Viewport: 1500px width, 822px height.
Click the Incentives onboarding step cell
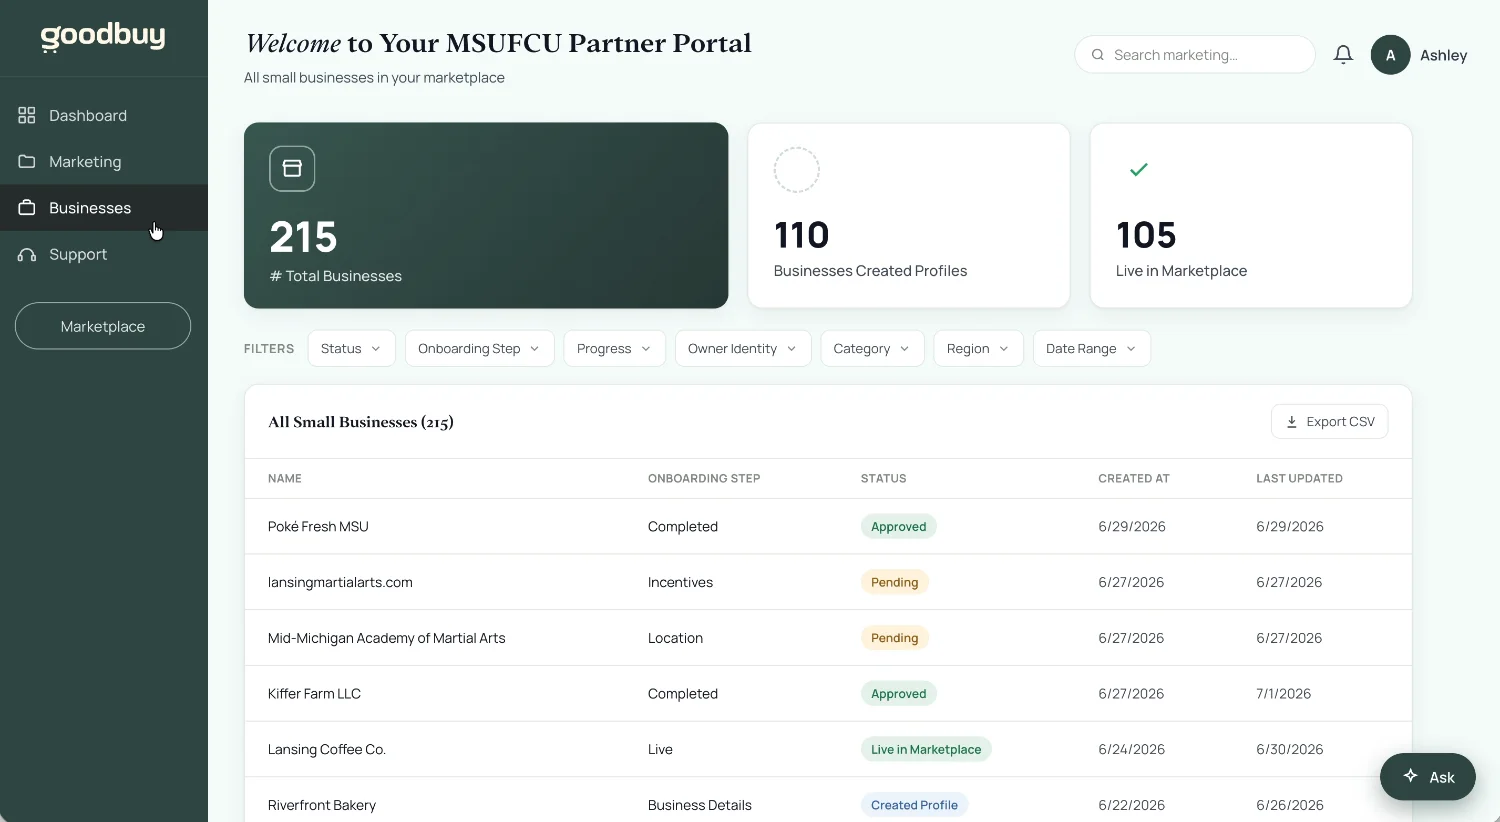click(x=680, y=582)
